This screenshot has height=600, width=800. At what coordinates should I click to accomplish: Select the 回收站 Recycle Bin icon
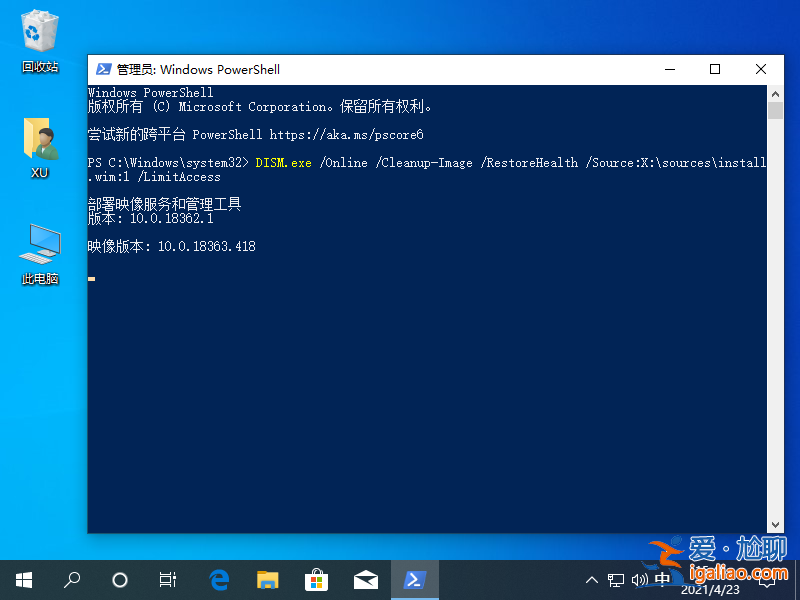39,32
